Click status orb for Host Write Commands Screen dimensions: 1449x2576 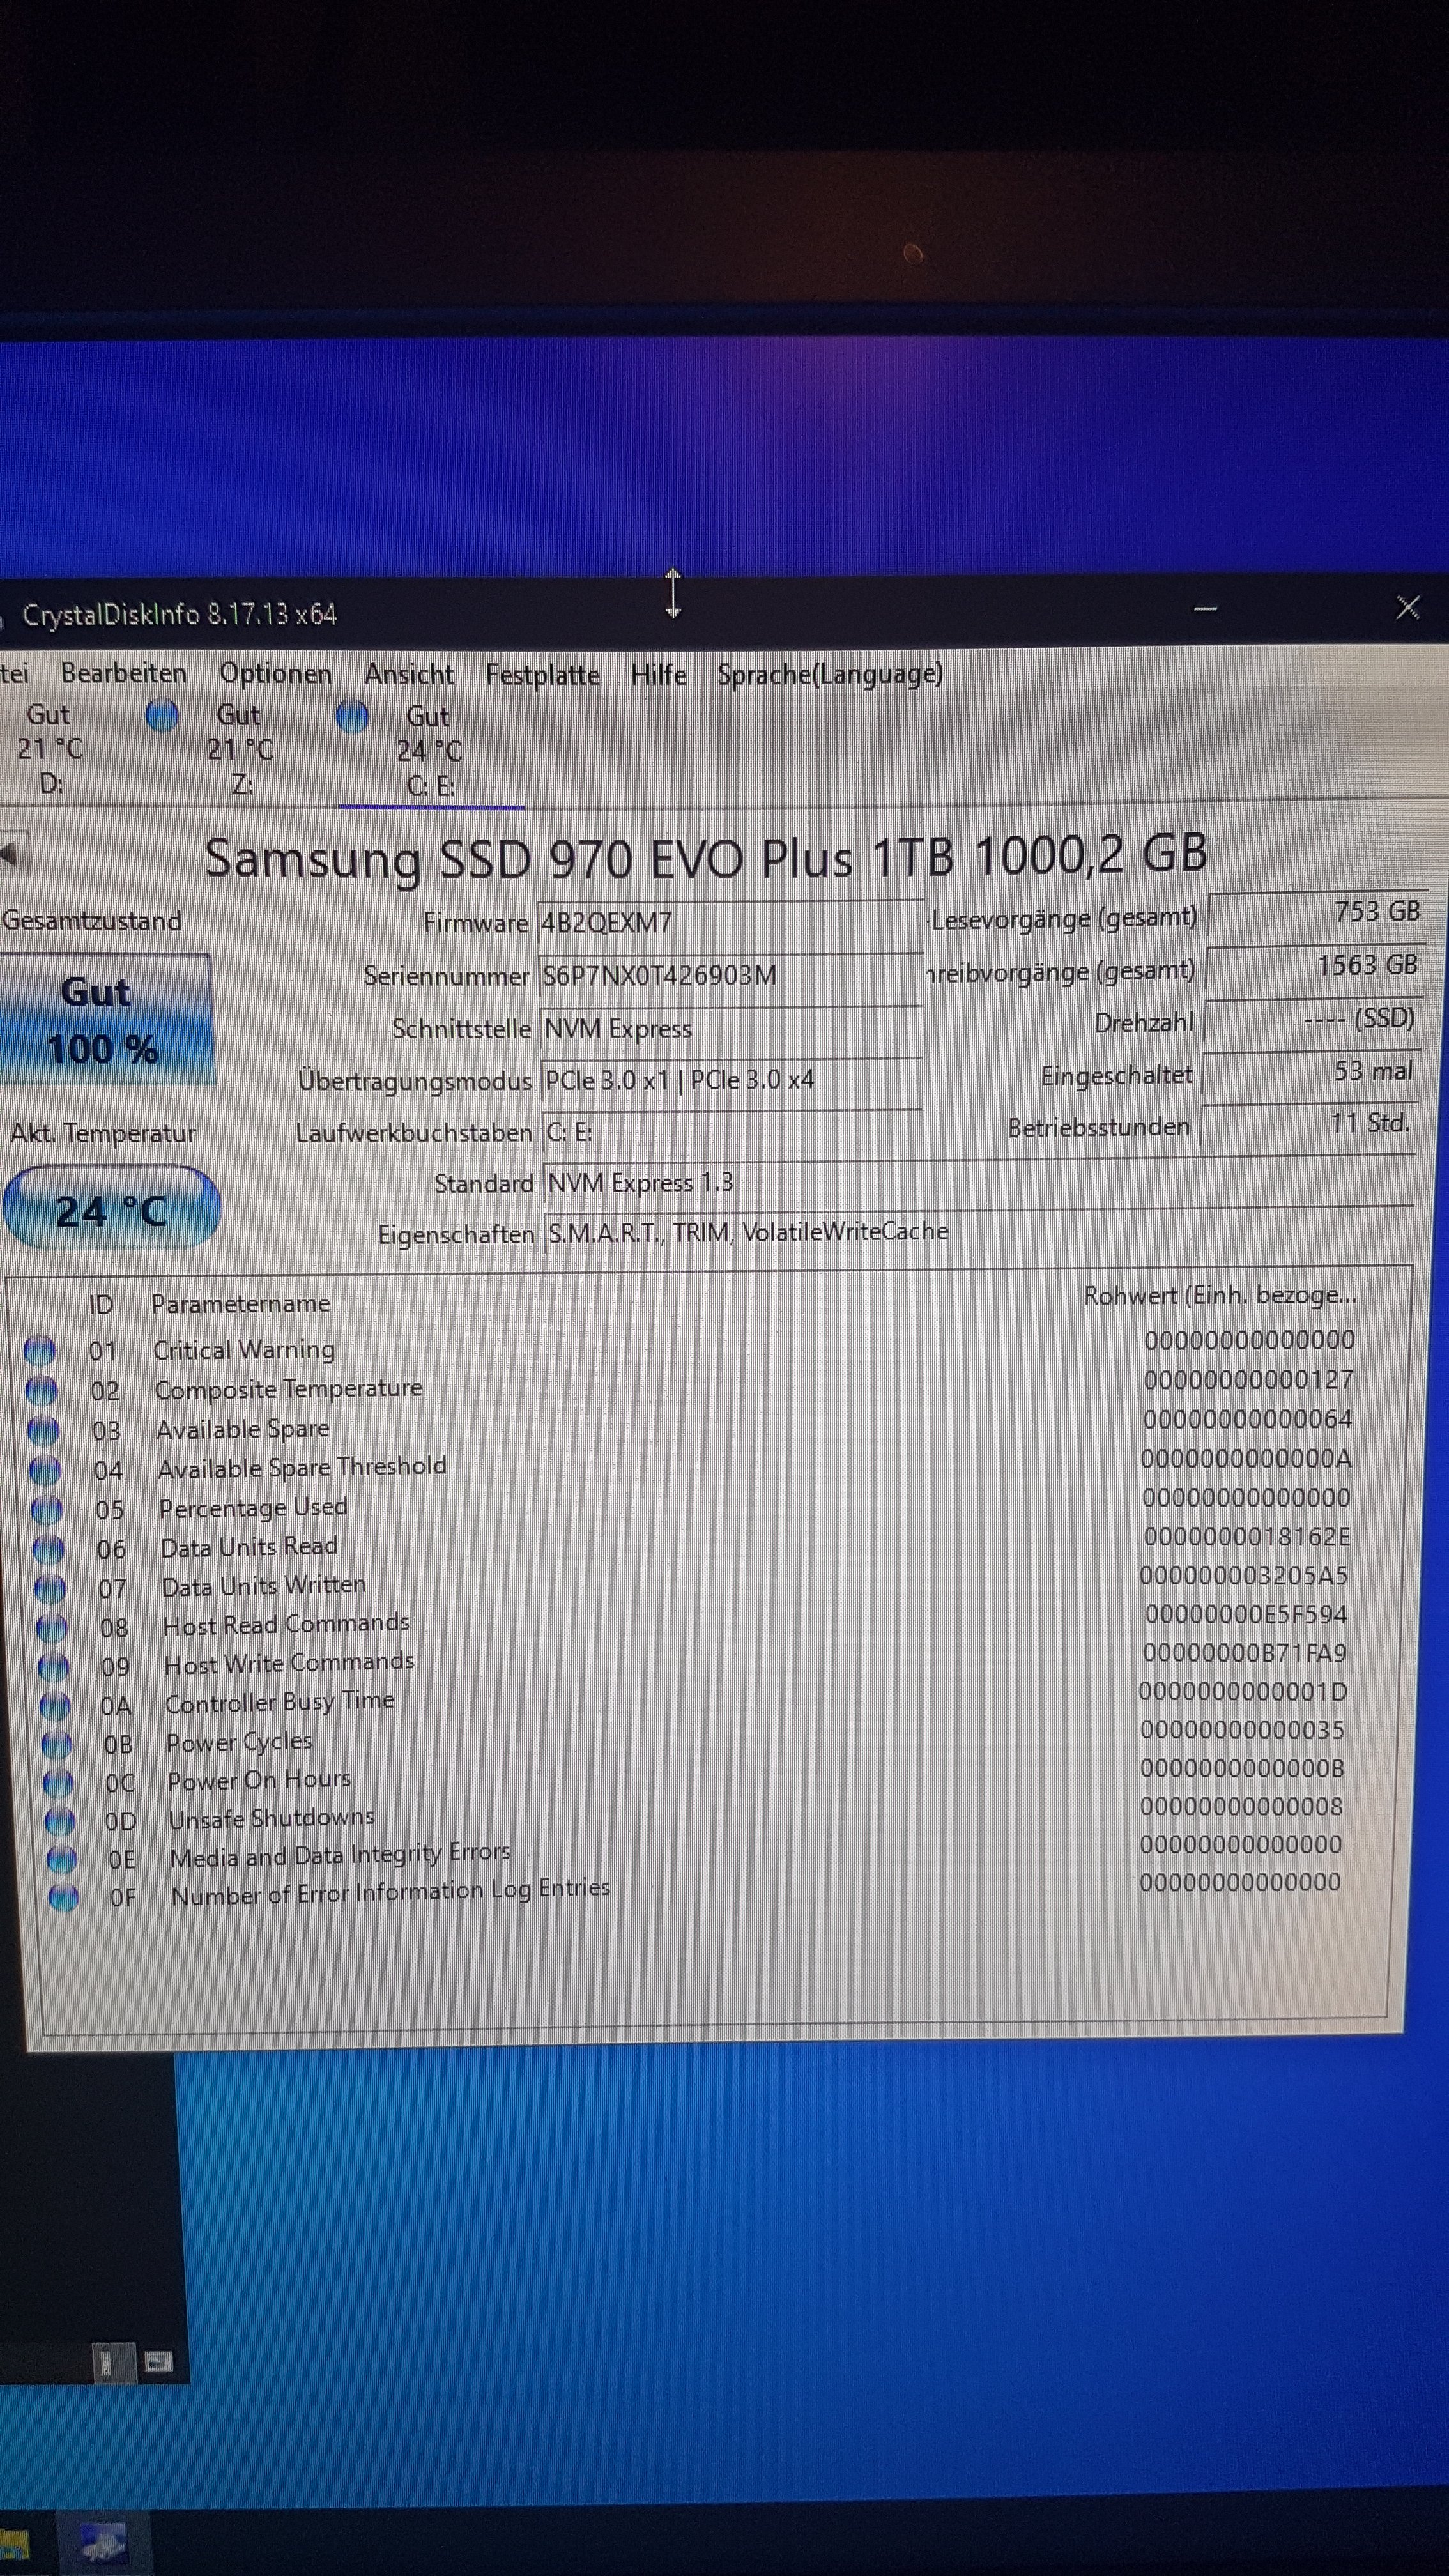point(54,1666)
